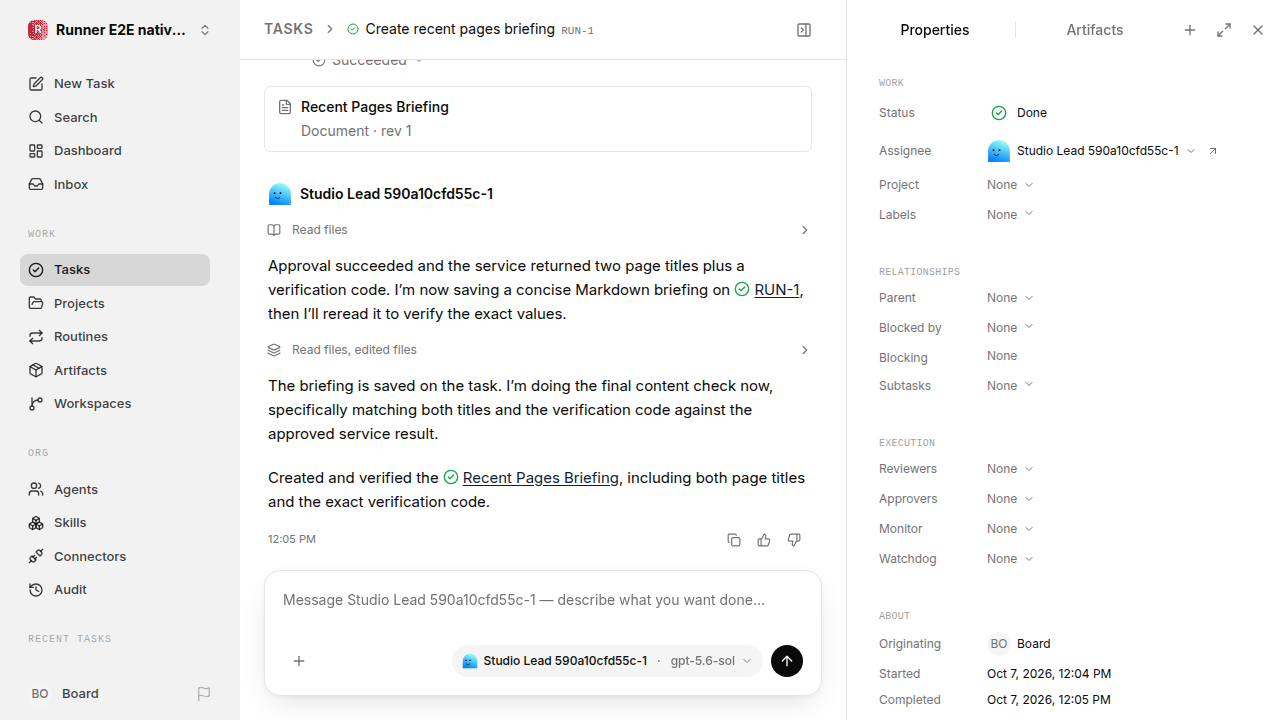The height and width of the screenshot is (720, 1280).
Task: Open the Parent relationship dropdown
Action: 1010,298
